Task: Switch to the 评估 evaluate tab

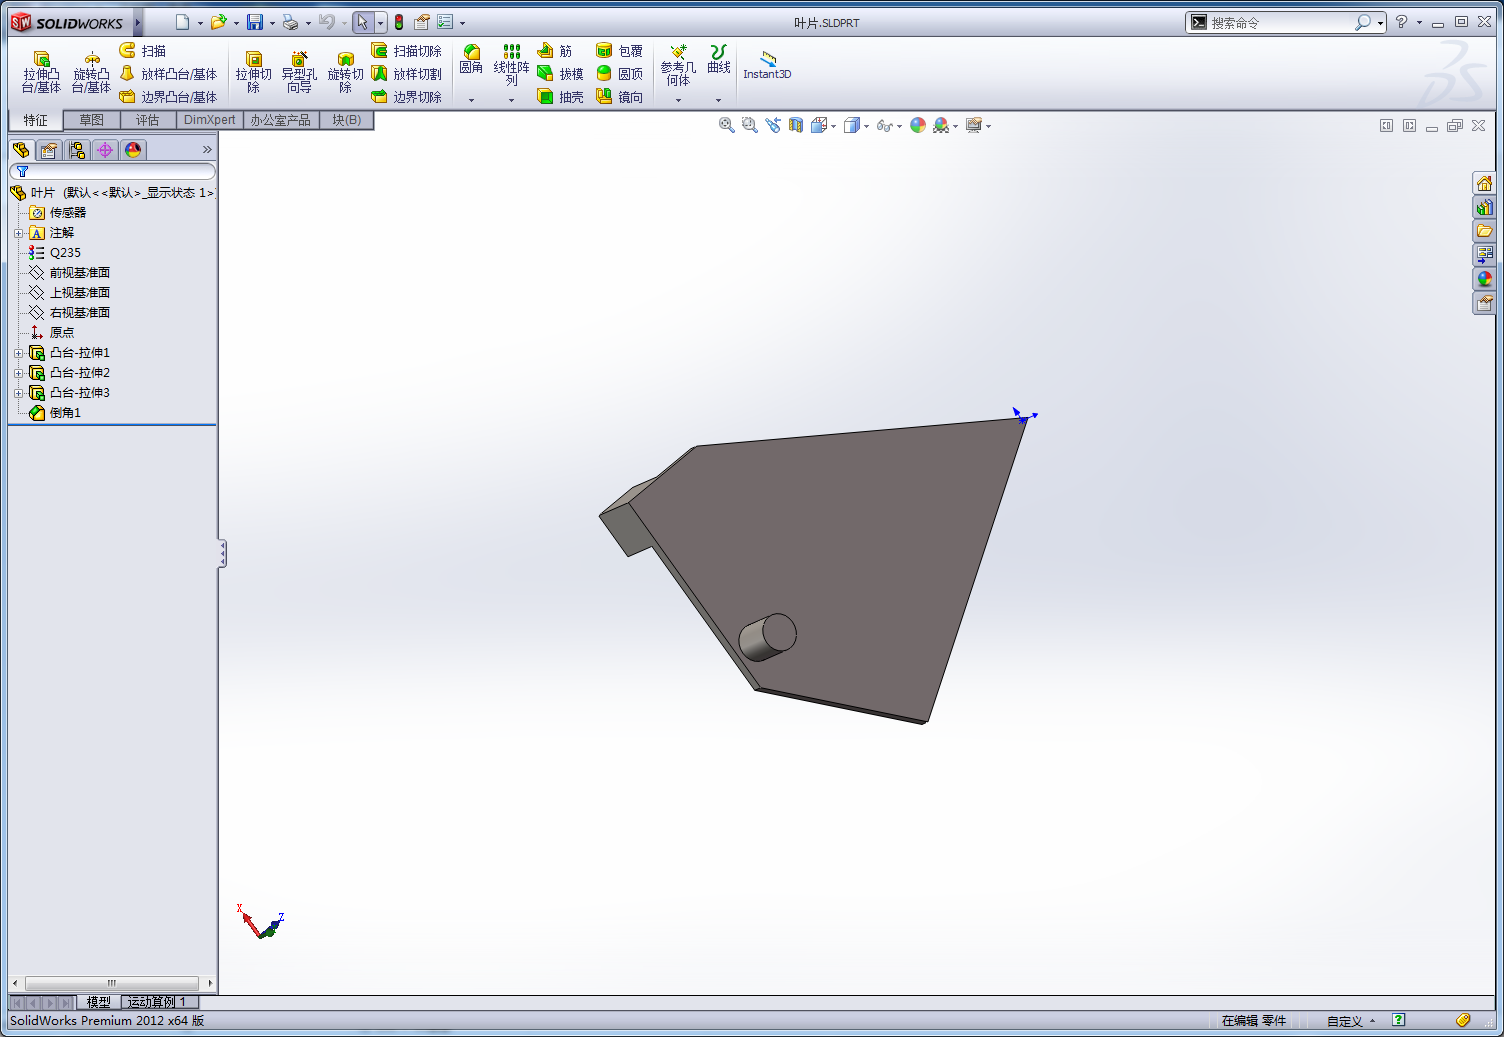Action: (x=148, y=120)
